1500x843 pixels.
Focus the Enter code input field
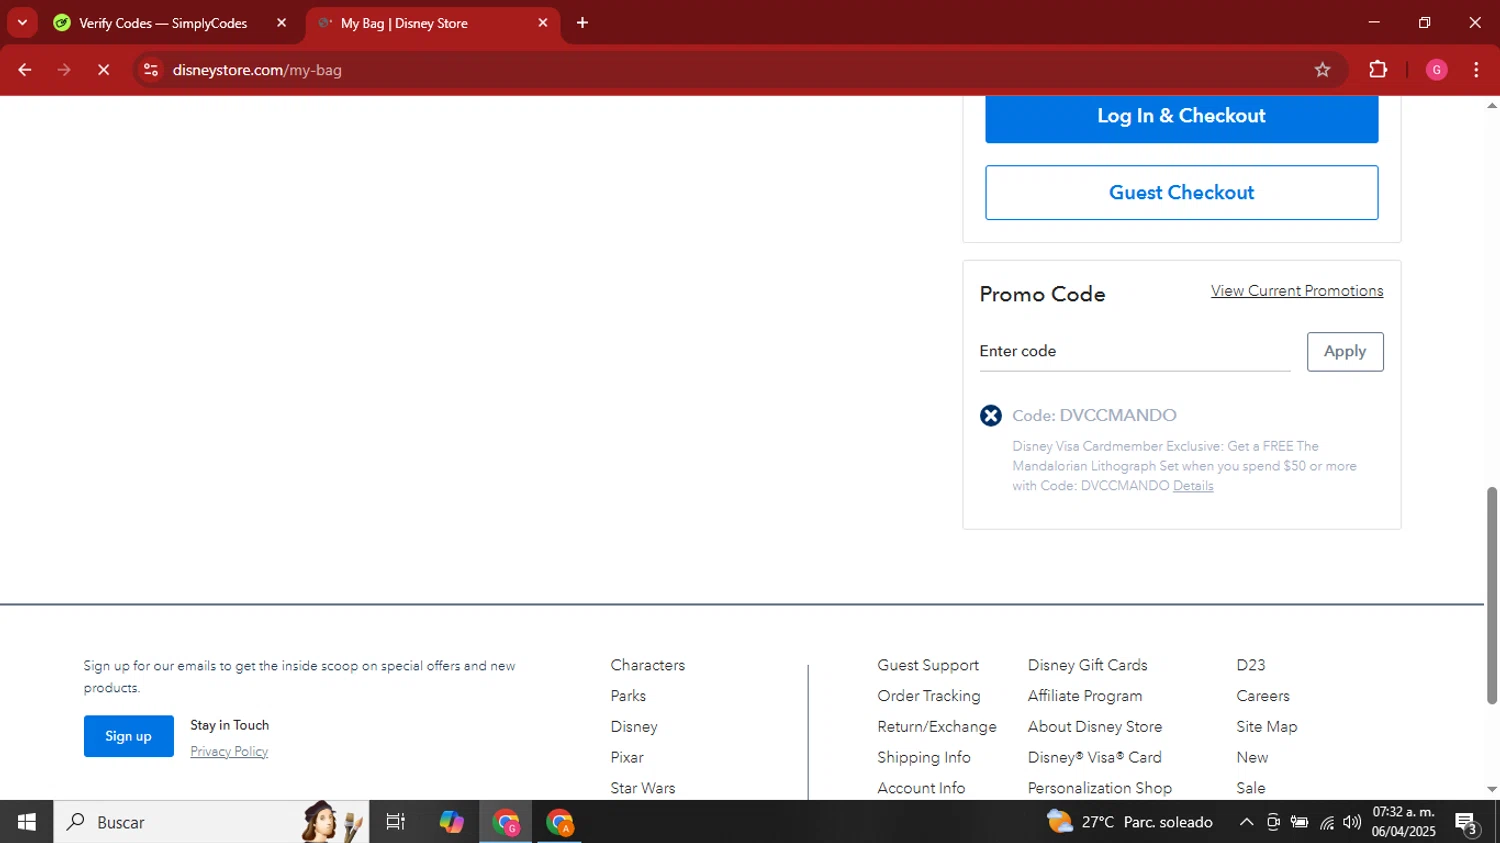[1135, 351]
